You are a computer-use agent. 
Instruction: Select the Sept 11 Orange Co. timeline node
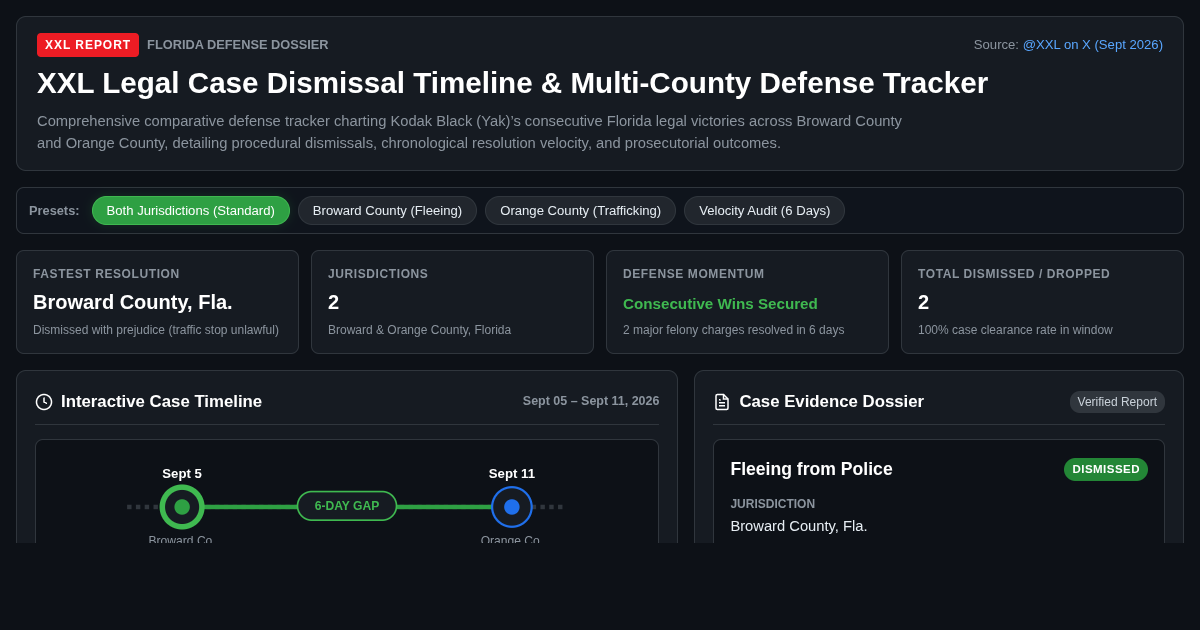click(512, 507)
